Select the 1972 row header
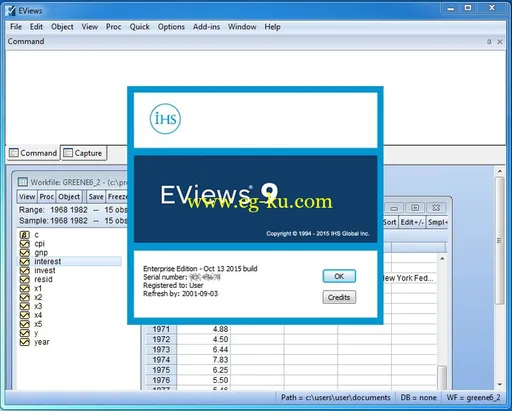Screen dimensions: 512x411 click(161, 339)
